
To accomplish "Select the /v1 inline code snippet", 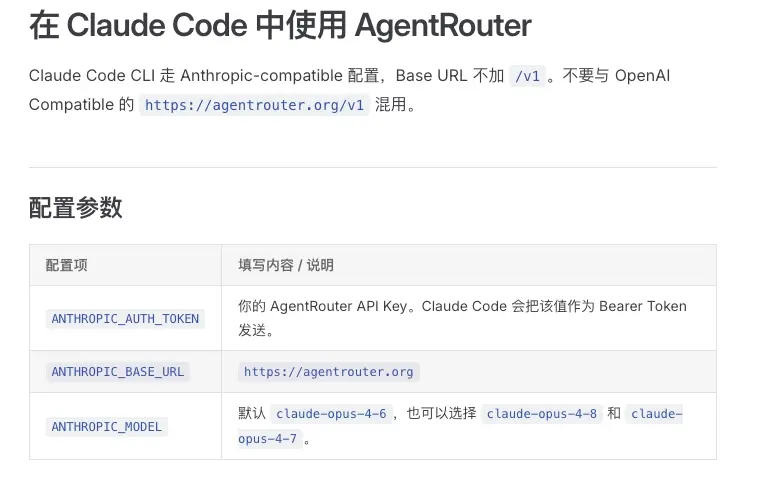I will coord(527,76).
